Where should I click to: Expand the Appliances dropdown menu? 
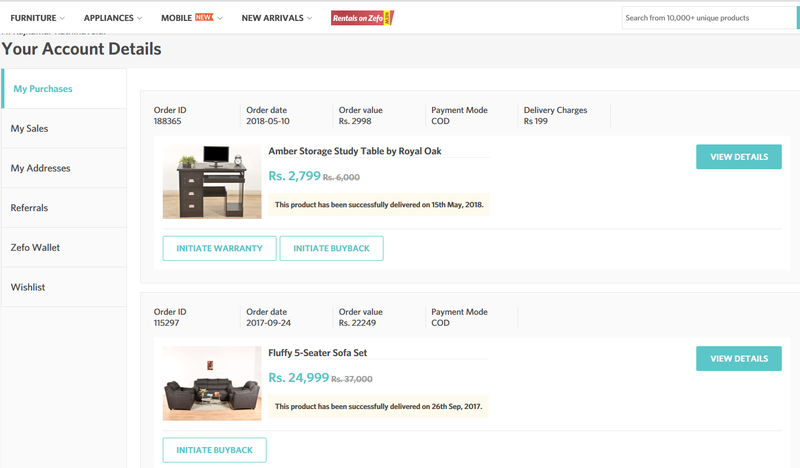tap(113, 18)
